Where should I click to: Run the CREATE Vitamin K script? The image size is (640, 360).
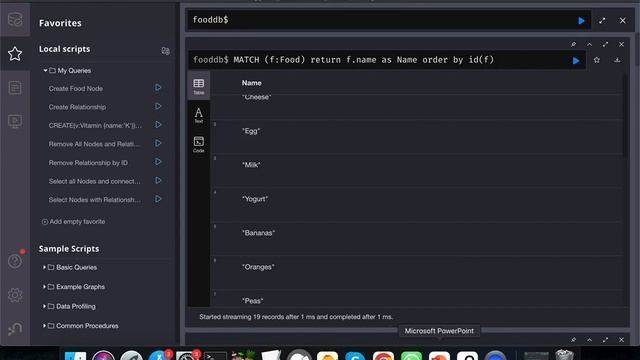coord(158,124)
